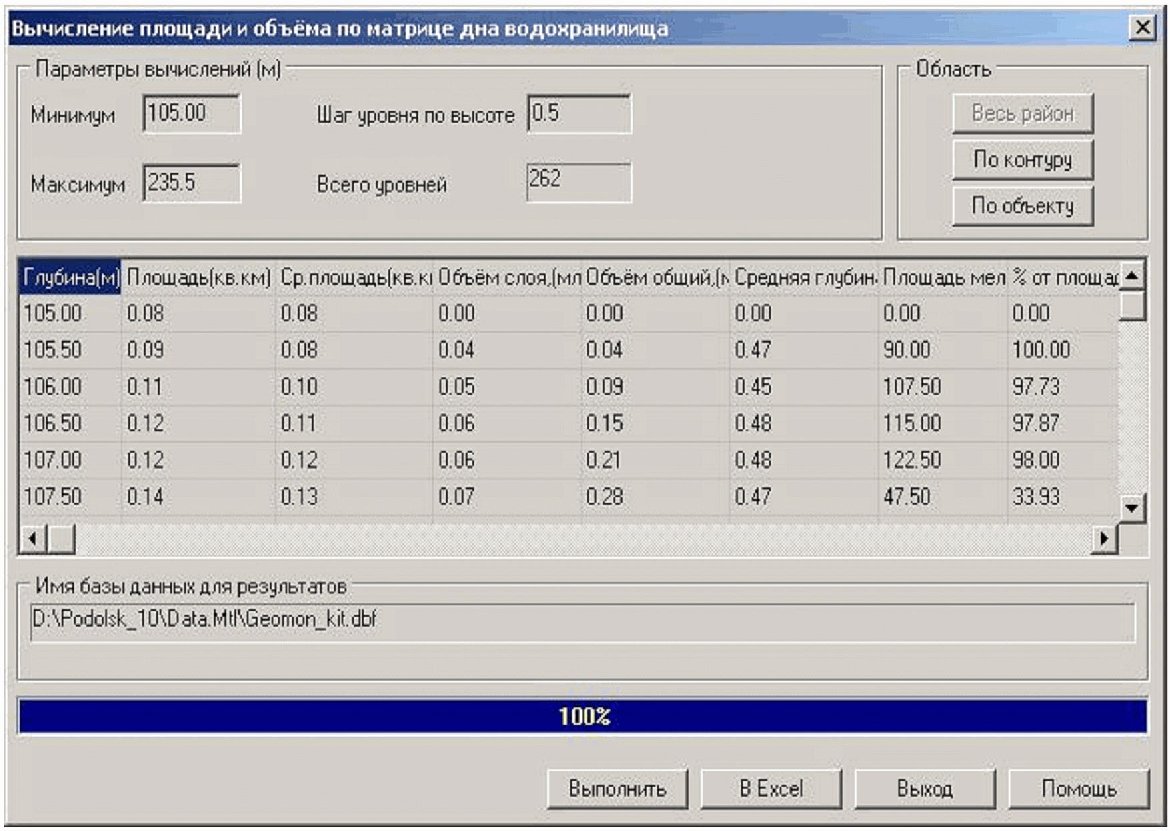Open help with Помощь button
Viewport: 1170px width, 831px height.
pos(1079,787)
